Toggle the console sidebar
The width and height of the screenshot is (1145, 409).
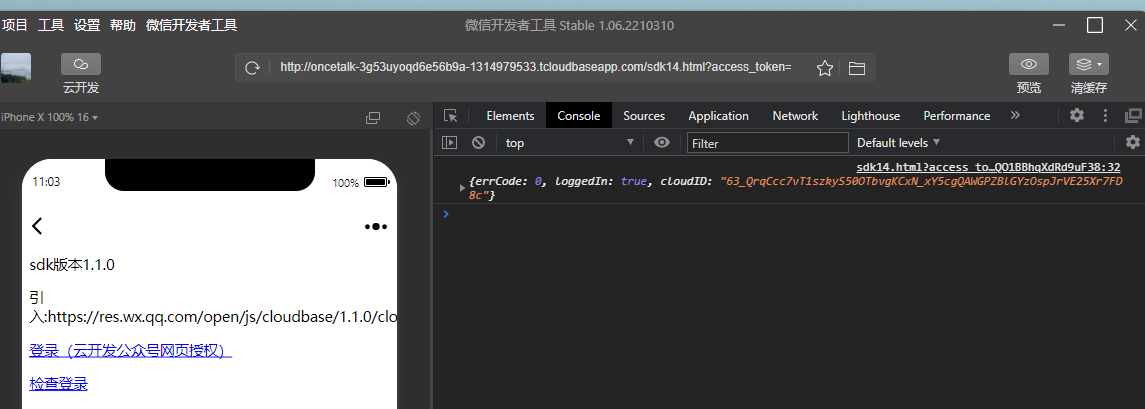450,142
